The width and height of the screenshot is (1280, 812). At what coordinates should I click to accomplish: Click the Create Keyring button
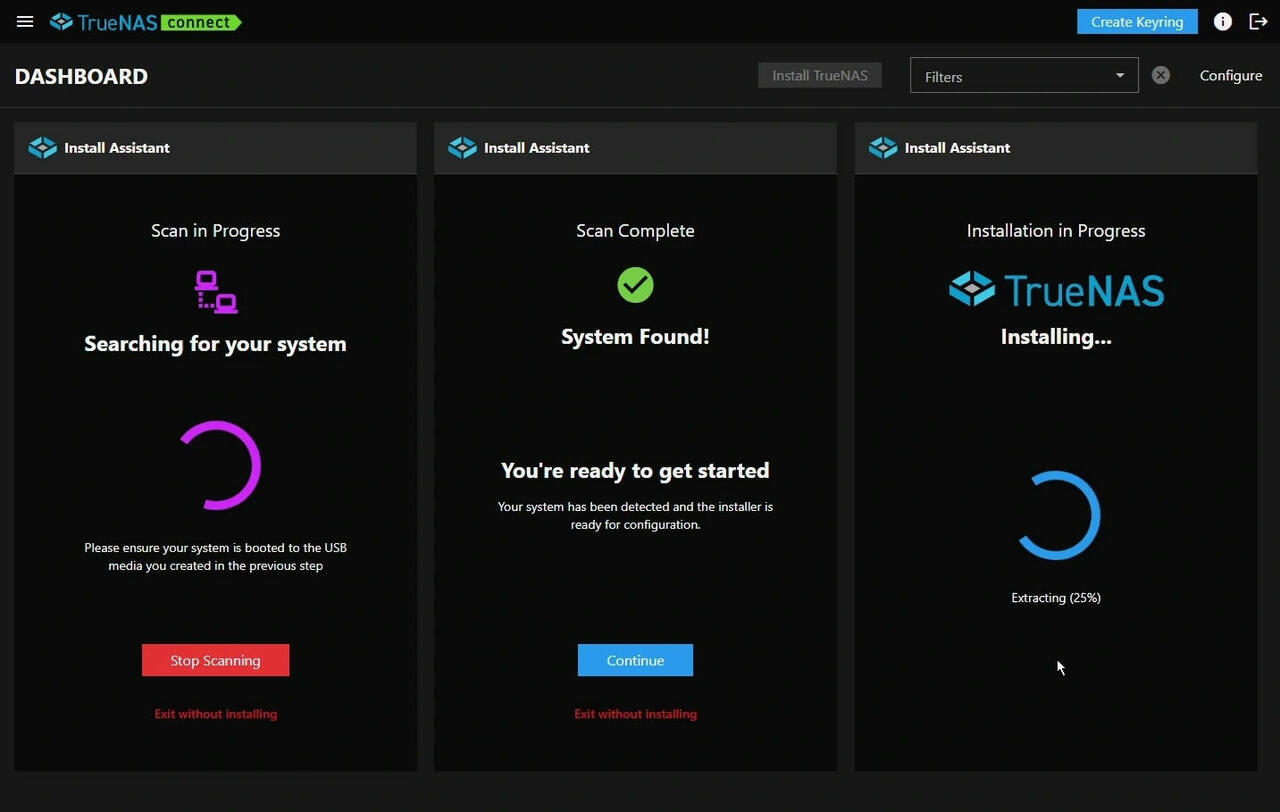point(1137,21)
